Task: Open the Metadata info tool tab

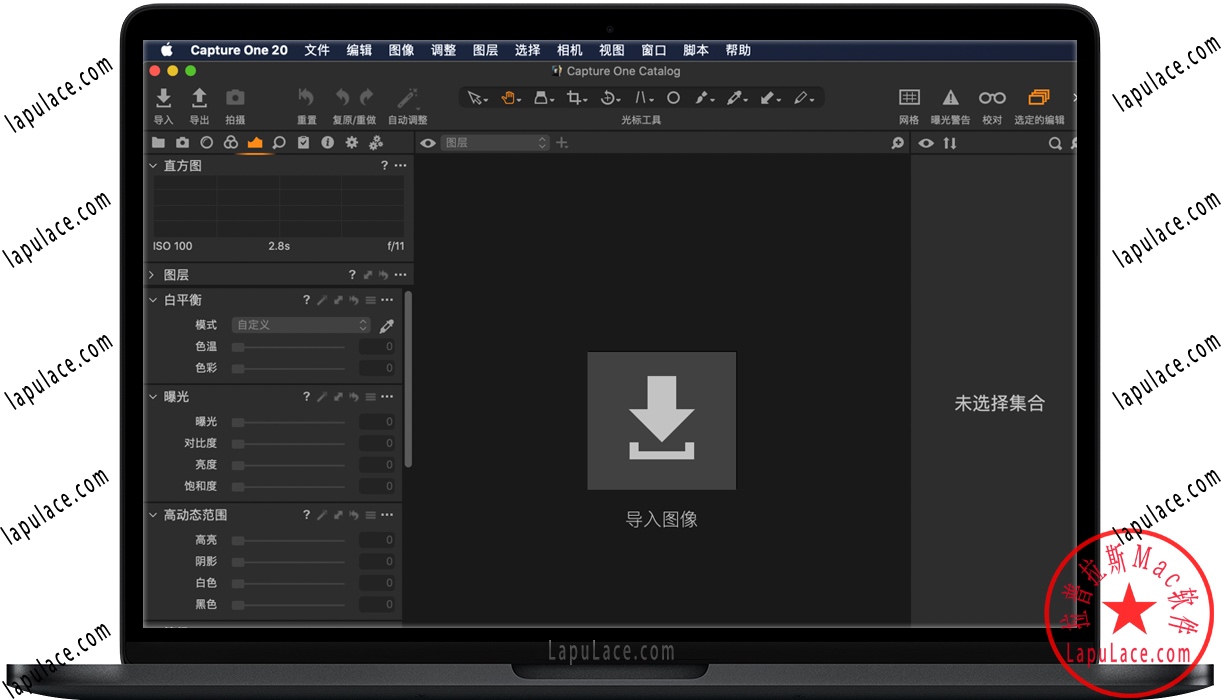Action: [x=327, y=143]
